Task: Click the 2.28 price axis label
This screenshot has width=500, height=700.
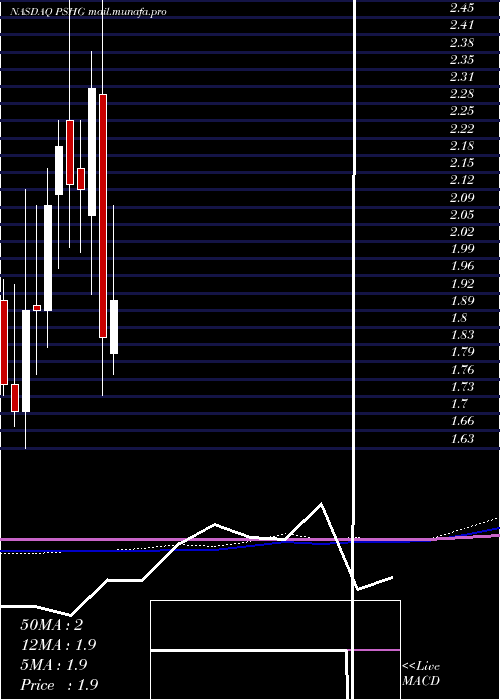Action: 462,94
